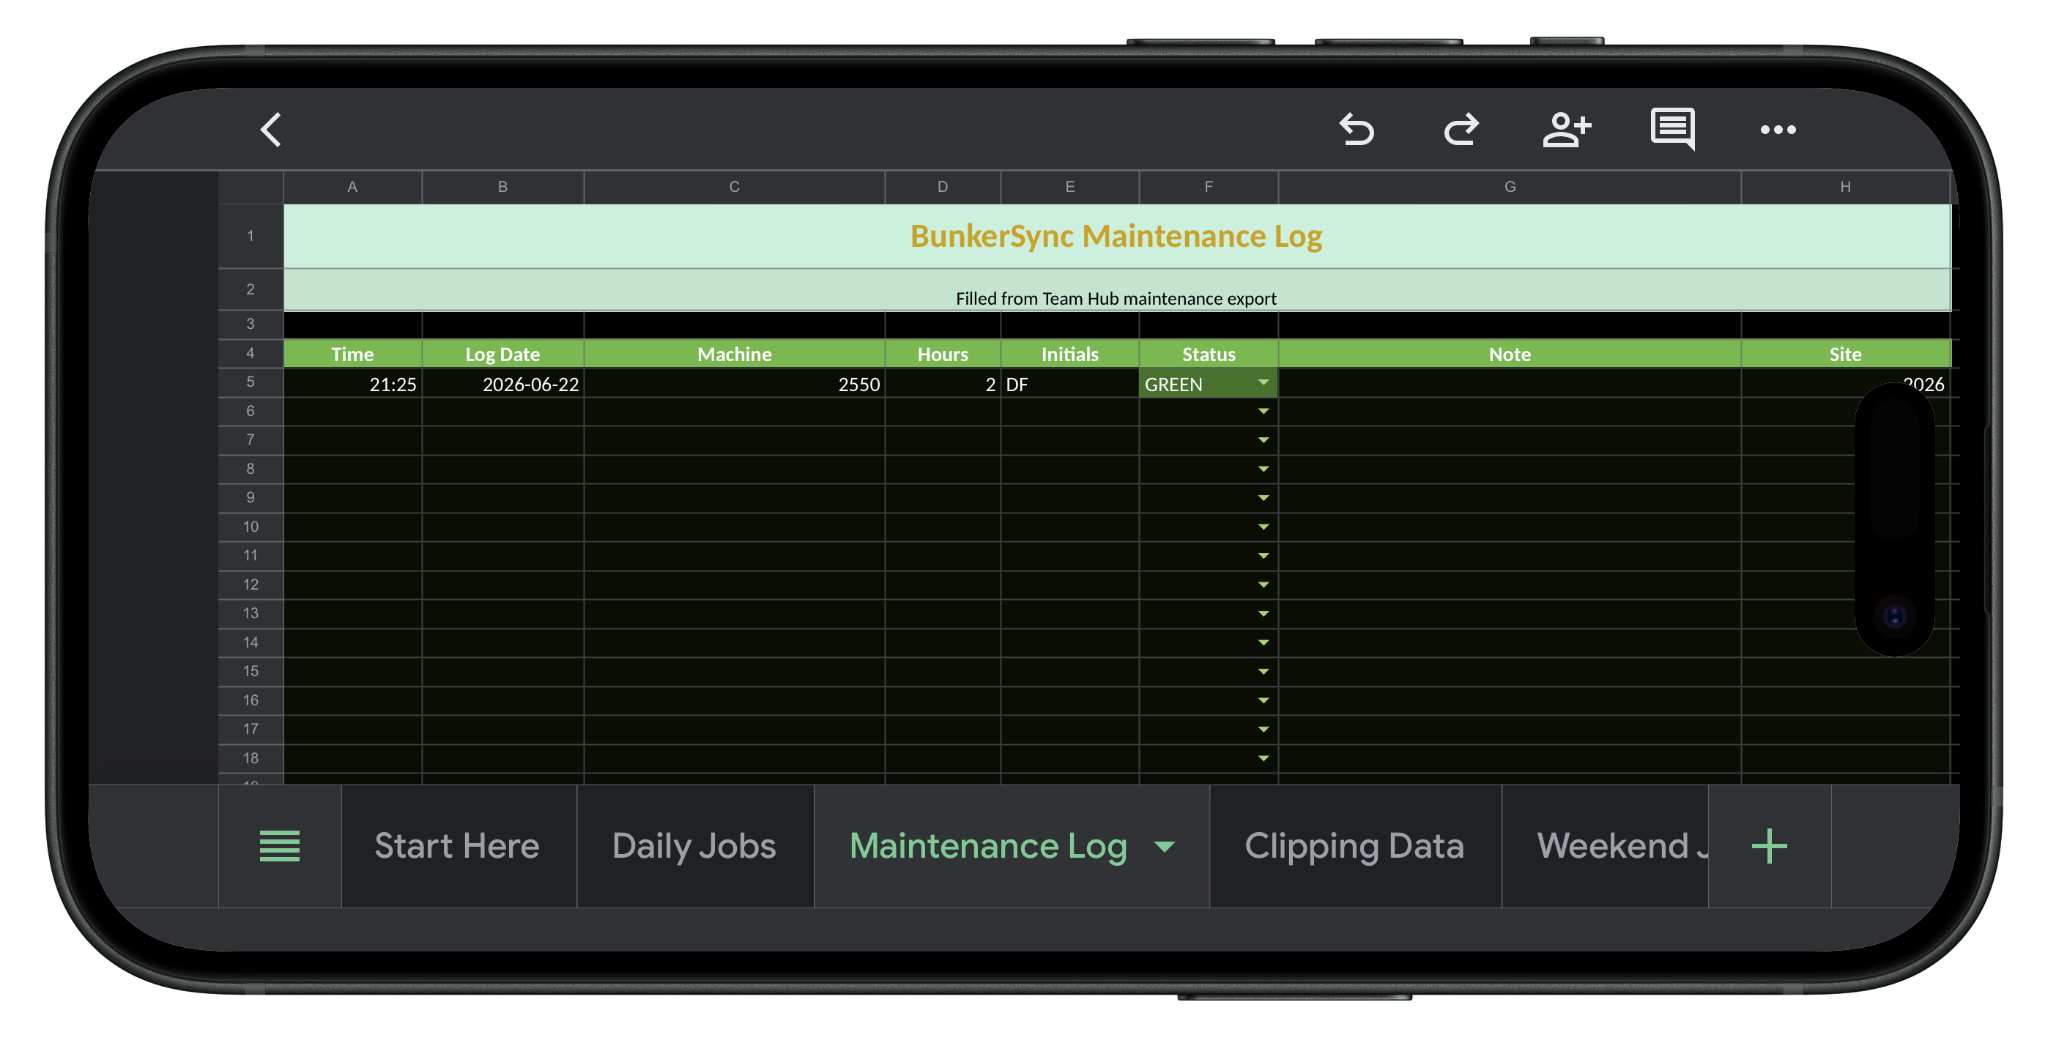Image resolution: width=2048 pixels, height=1039 pixels.
Task: Select row 5 header
Action: pos(251,383)
